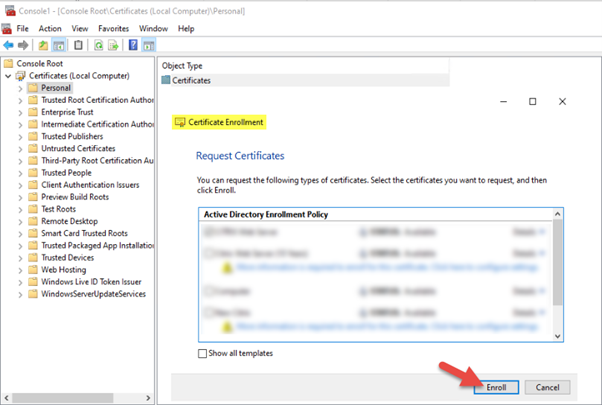
Task: Select the Console Root tree item label
Action: [40, 63]
